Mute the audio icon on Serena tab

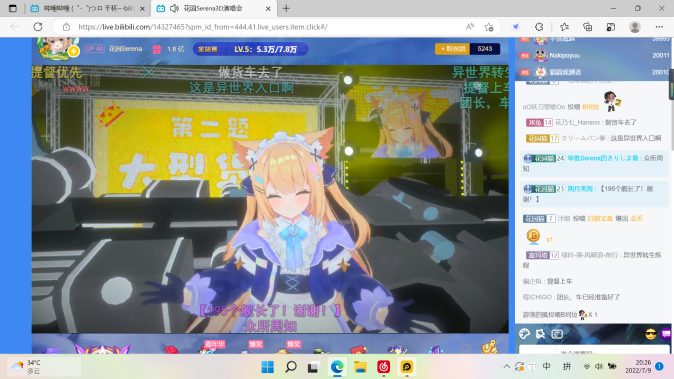tap(175, 8)
